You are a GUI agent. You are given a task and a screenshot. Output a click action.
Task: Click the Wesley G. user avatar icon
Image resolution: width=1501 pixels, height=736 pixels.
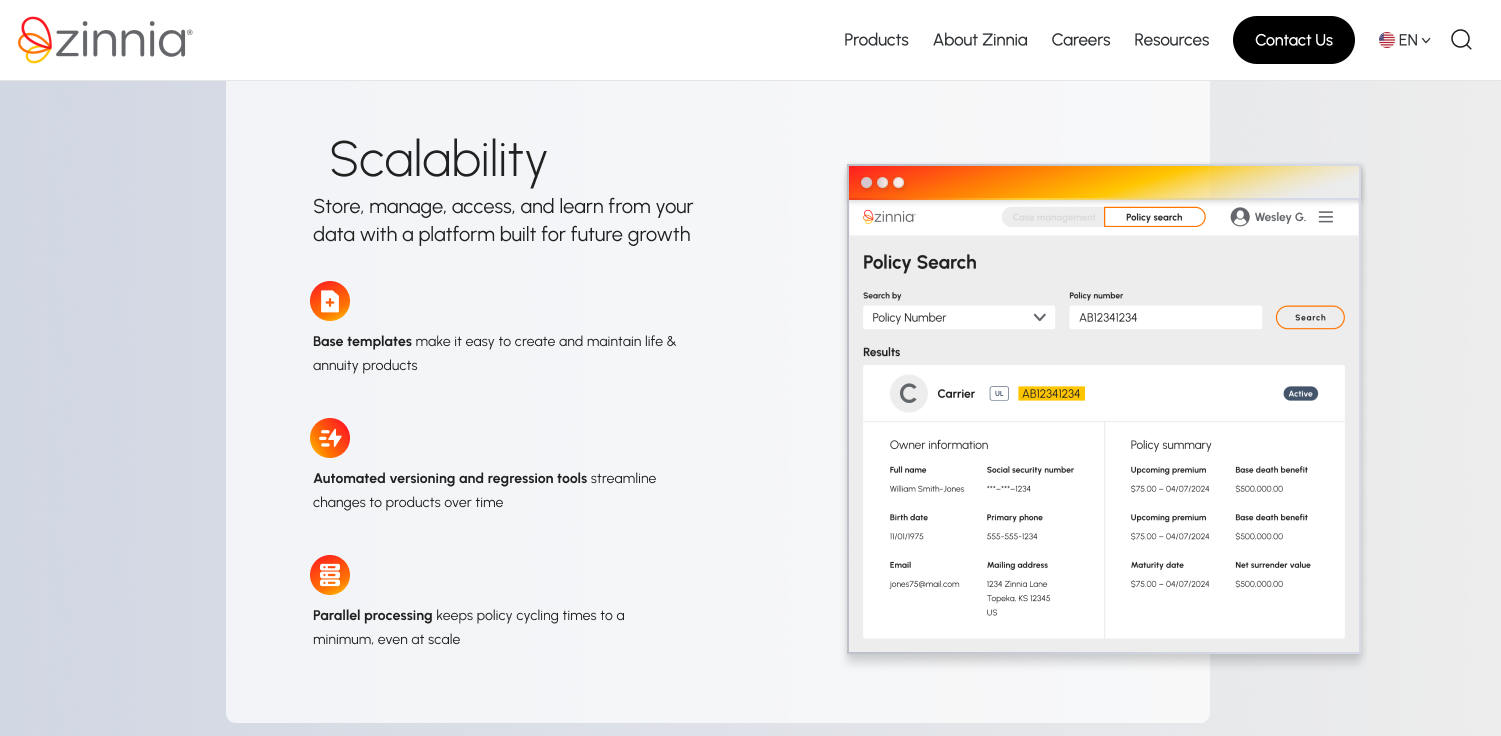(1240, 217)
